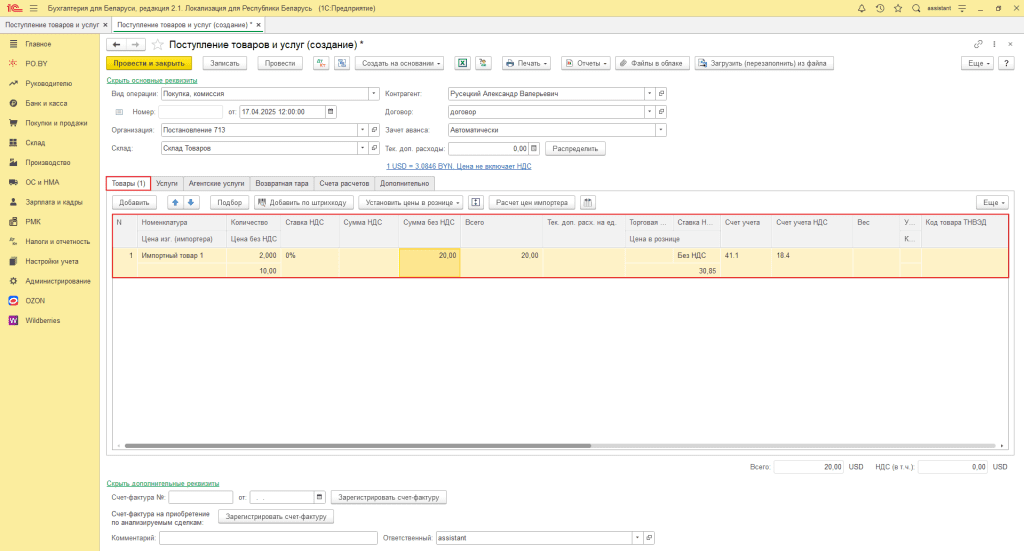Switch to the Услуги tab
The image size is (1024, 551).
click(x=167, y=183)
